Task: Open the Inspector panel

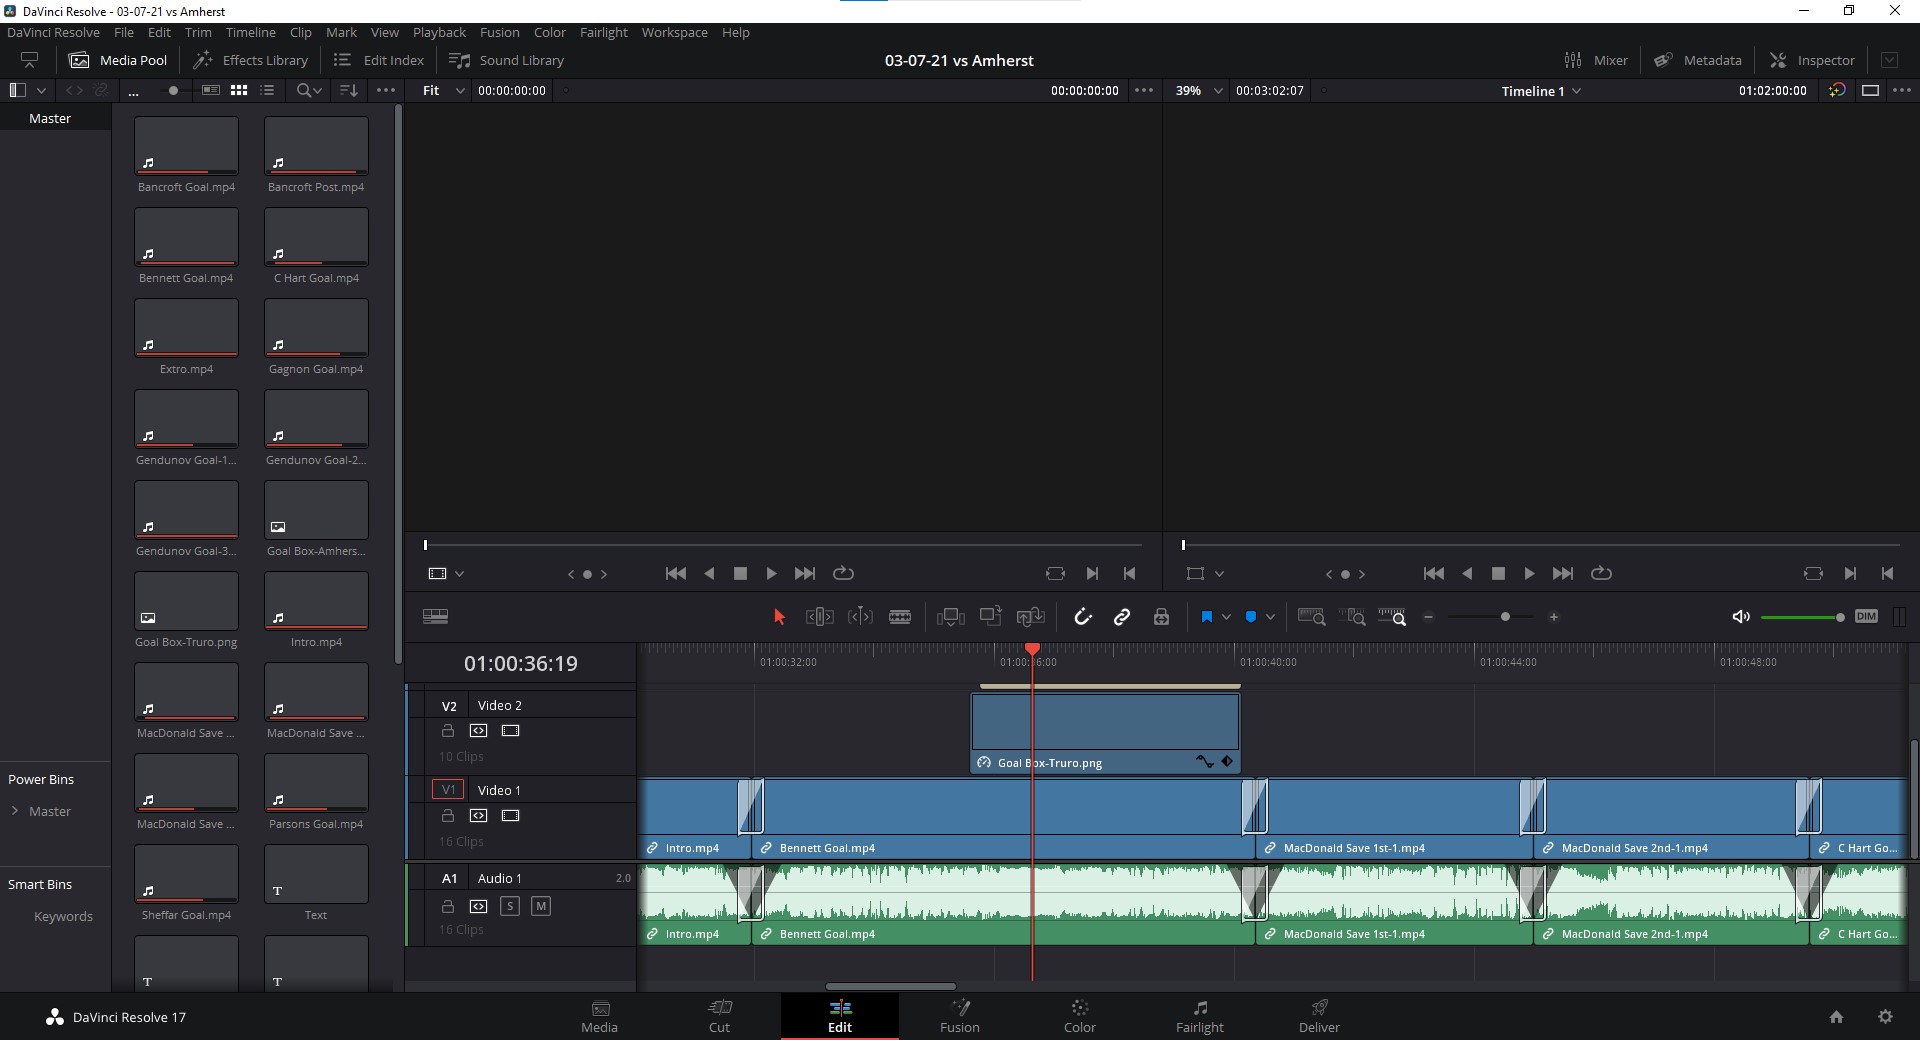Action: click(x=1812, y=60)
